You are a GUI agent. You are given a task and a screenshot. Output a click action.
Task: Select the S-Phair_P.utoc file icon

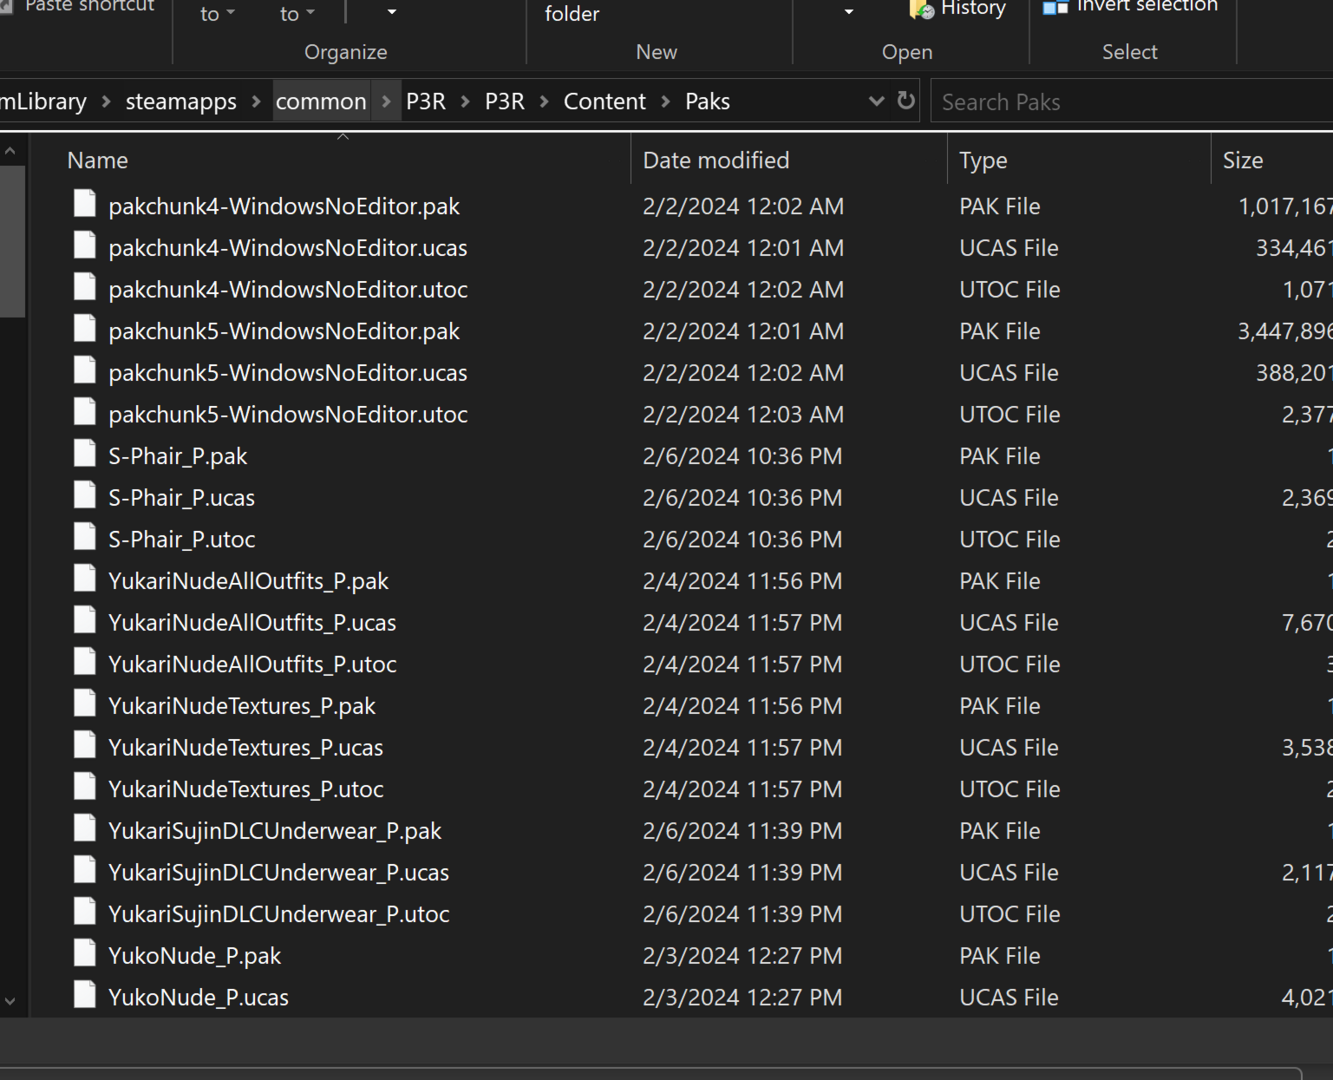pyautogui.click(x=85, y=538)
